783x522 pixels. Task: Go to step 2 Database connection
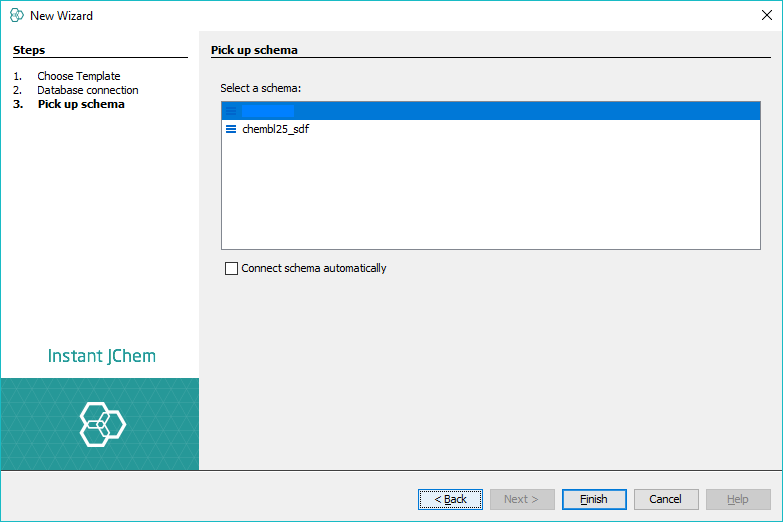[x=87, y=90]
